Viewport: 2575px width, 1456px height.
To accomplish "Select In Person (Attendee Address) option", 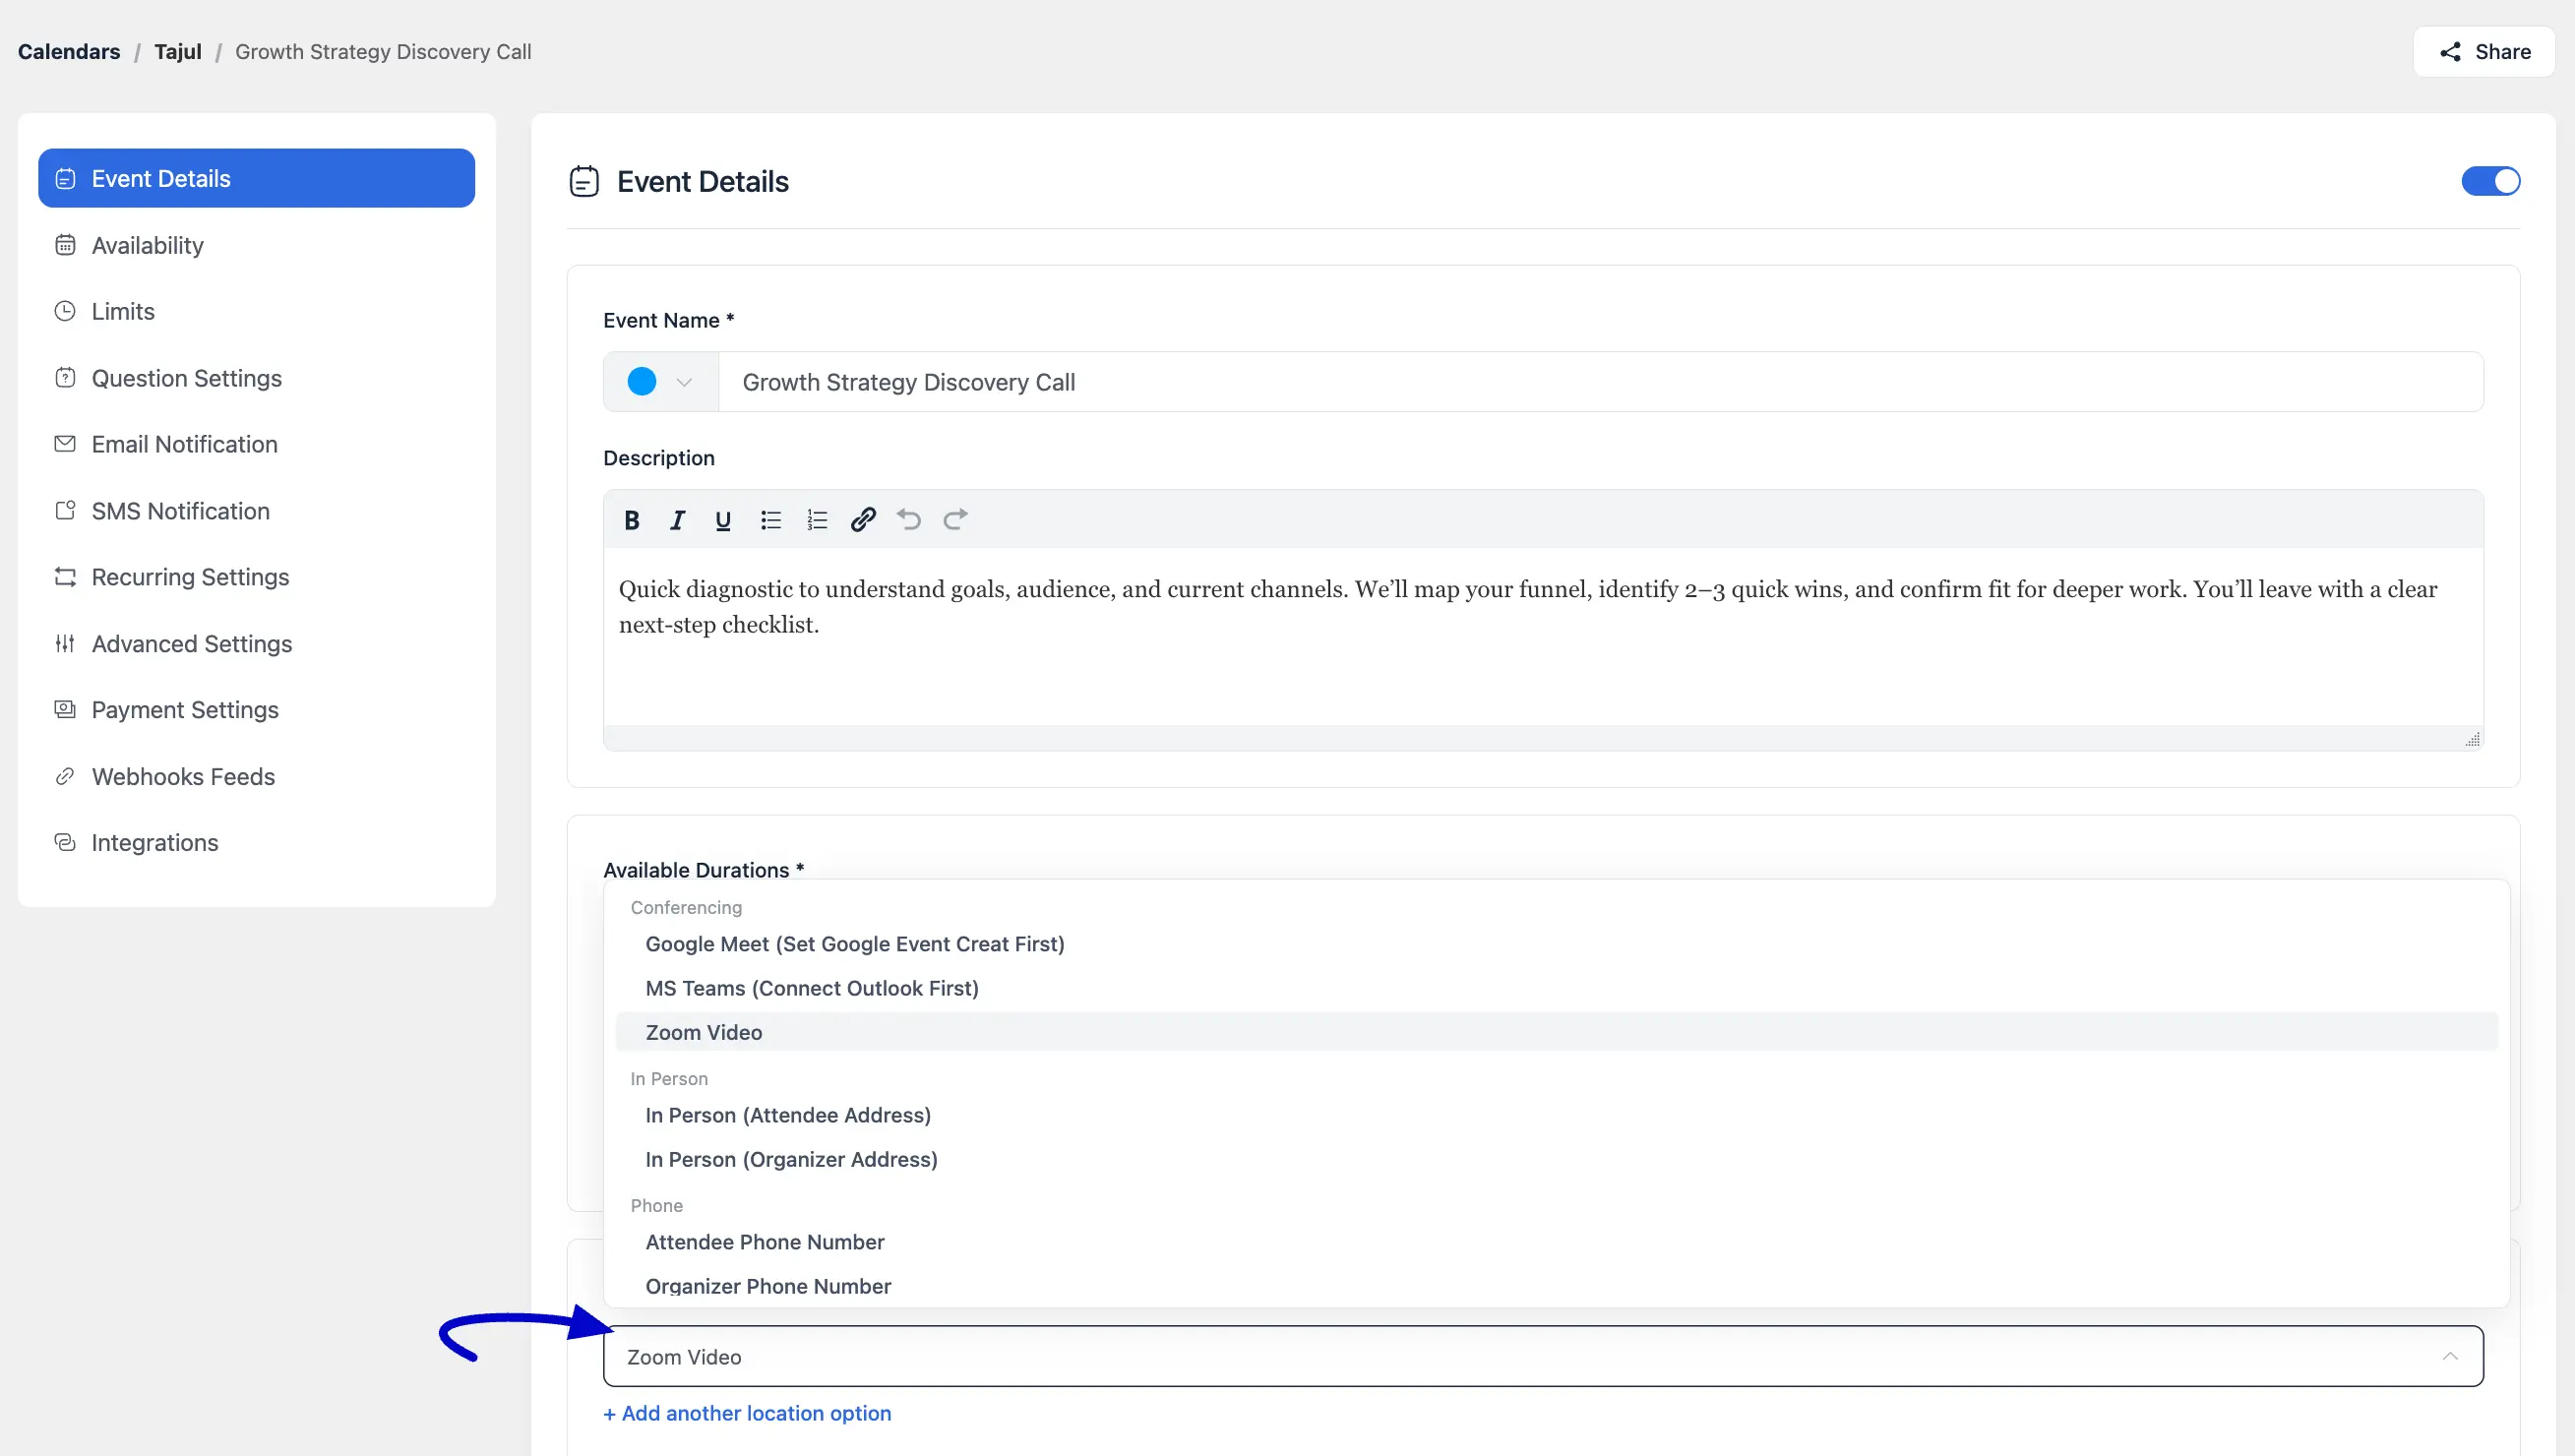I will click(1557, 1115).
